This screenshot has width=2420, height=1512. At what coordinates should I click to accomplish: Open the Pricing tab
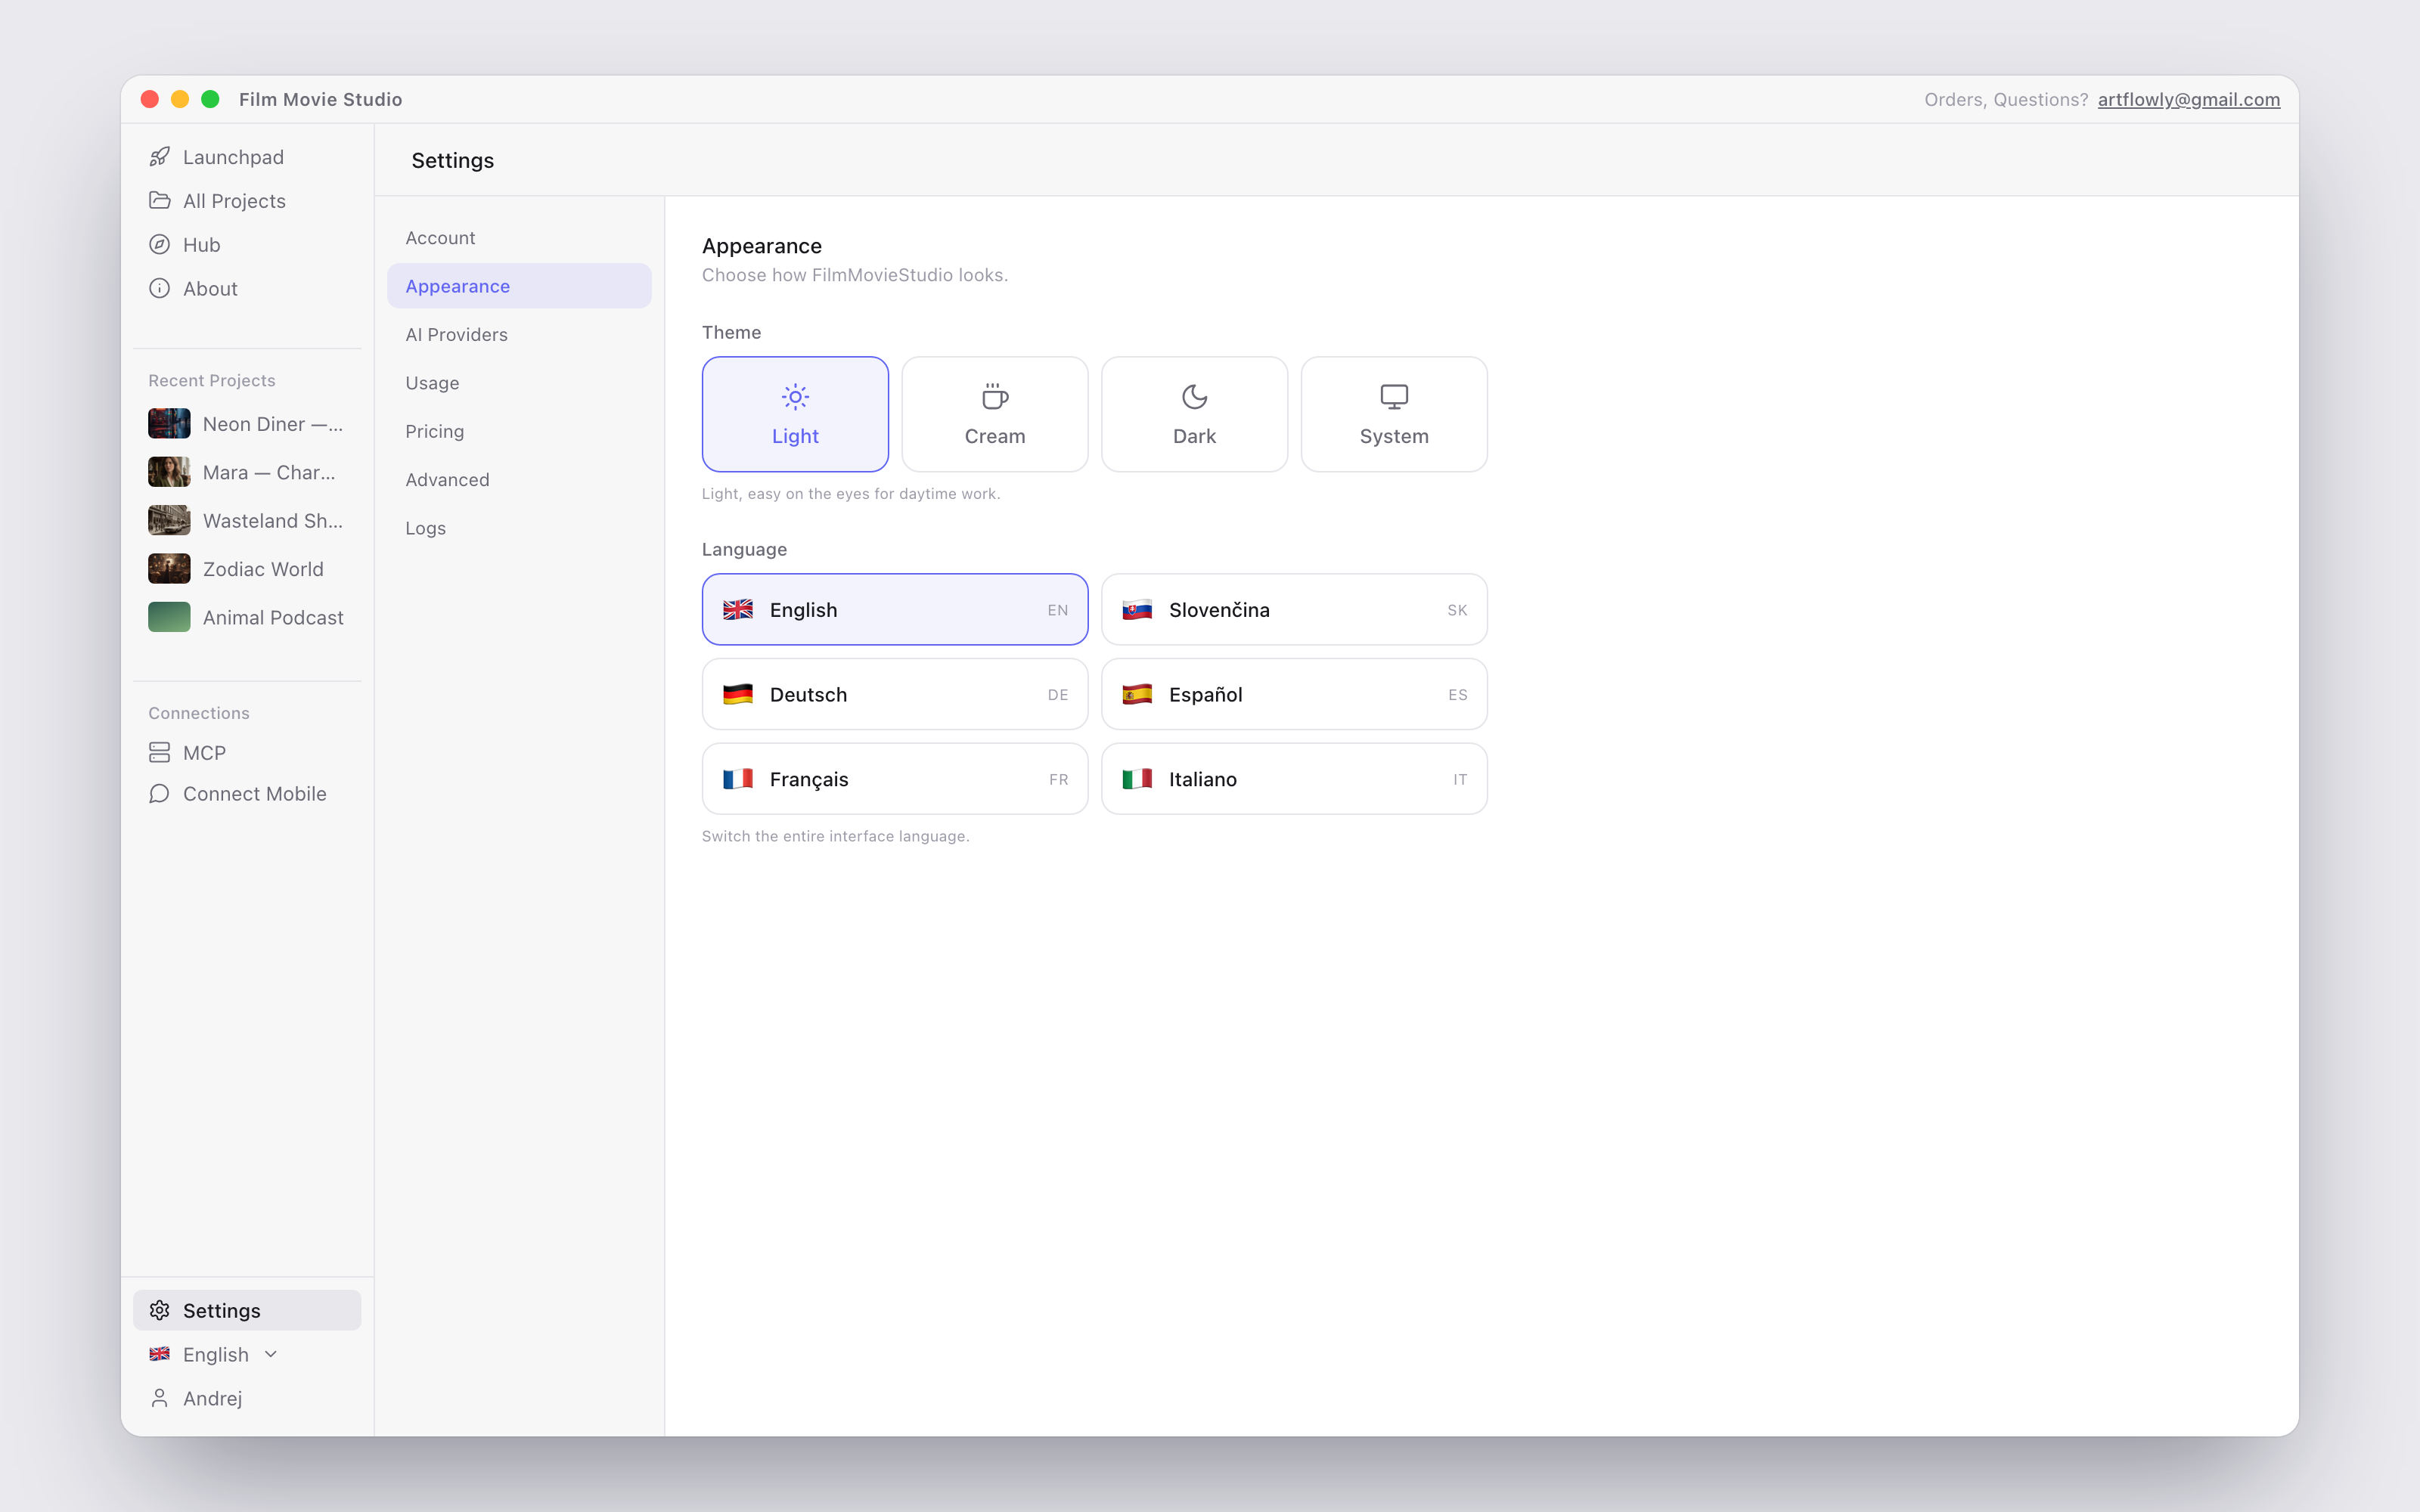(x=519, y=431)
